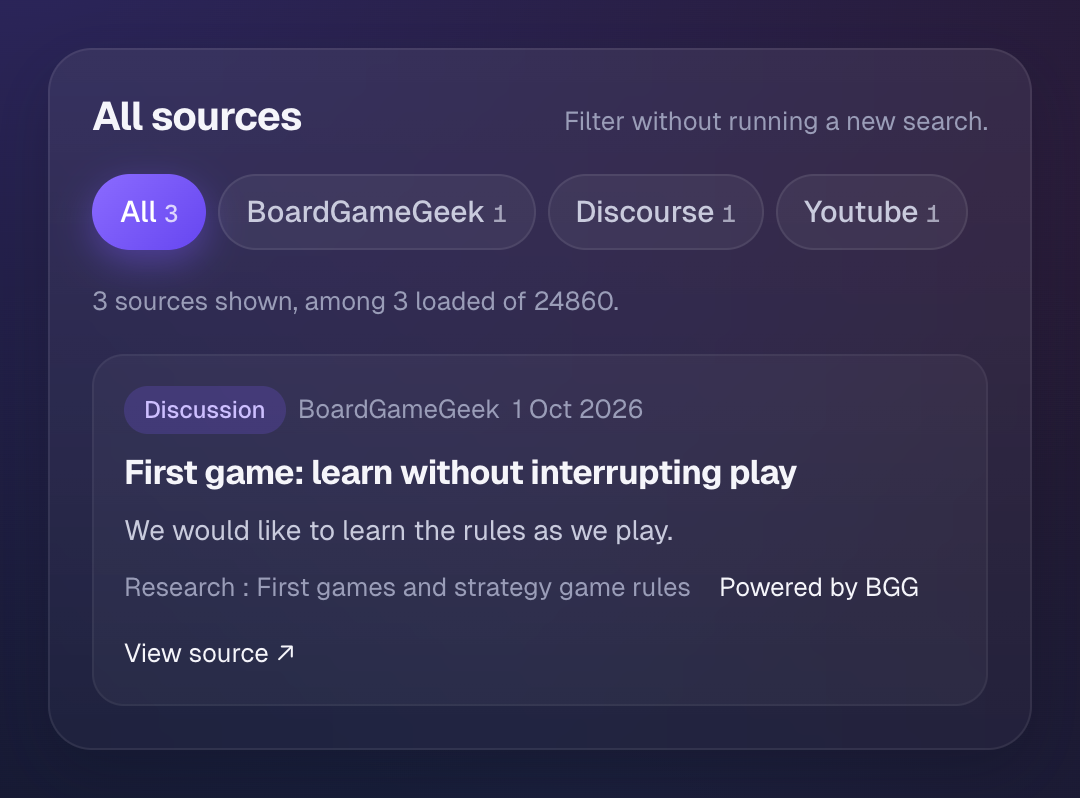Screen dimensions: 1080x798
Task: Filter sources by Discourse
Action: tap(656, 212)
